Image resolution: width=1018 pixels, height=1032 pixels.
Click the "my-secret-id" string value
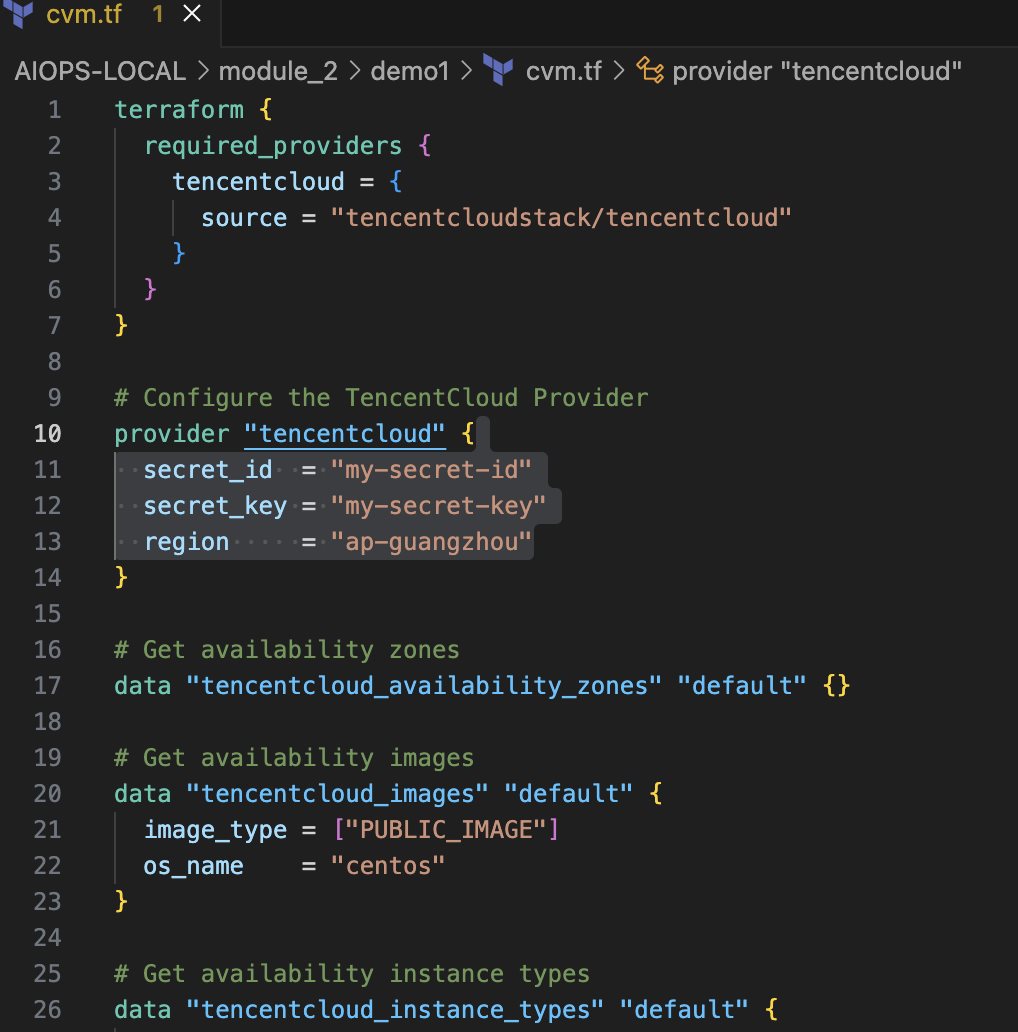pyautogui.click(x=431, y=470)
